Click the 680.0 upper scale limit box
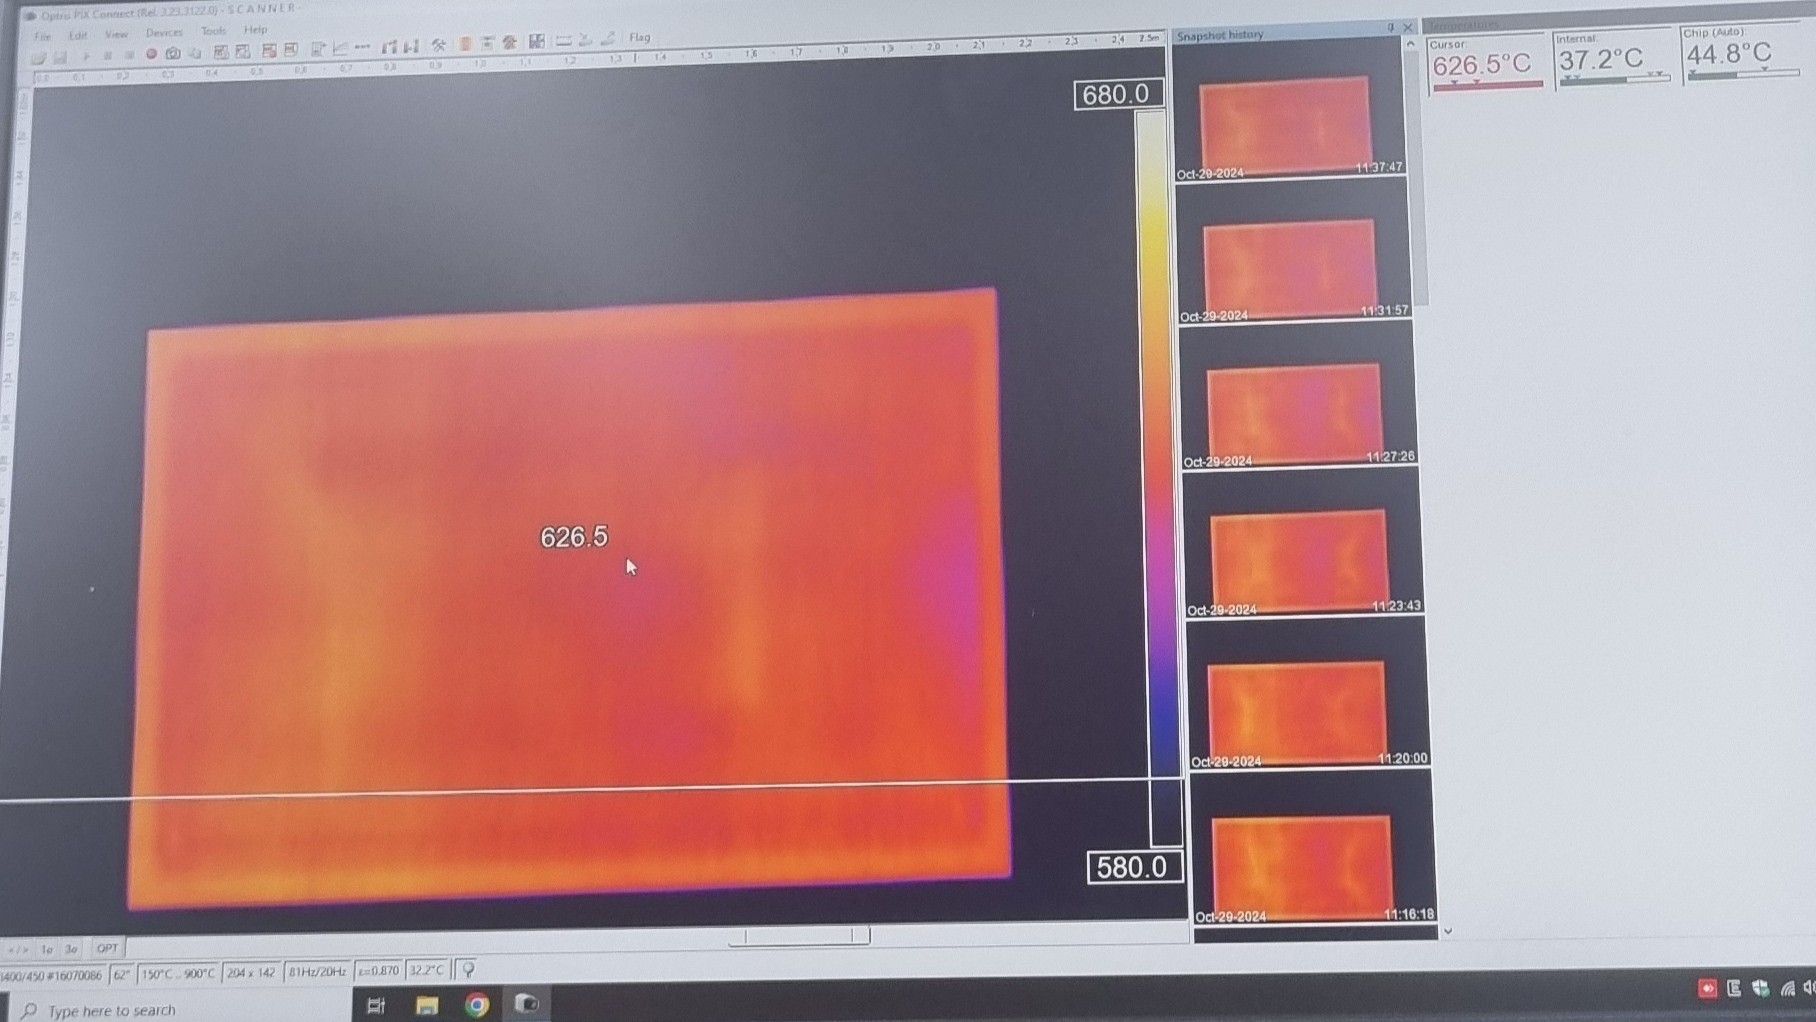The image size is (1816, 1022). 1117,94
